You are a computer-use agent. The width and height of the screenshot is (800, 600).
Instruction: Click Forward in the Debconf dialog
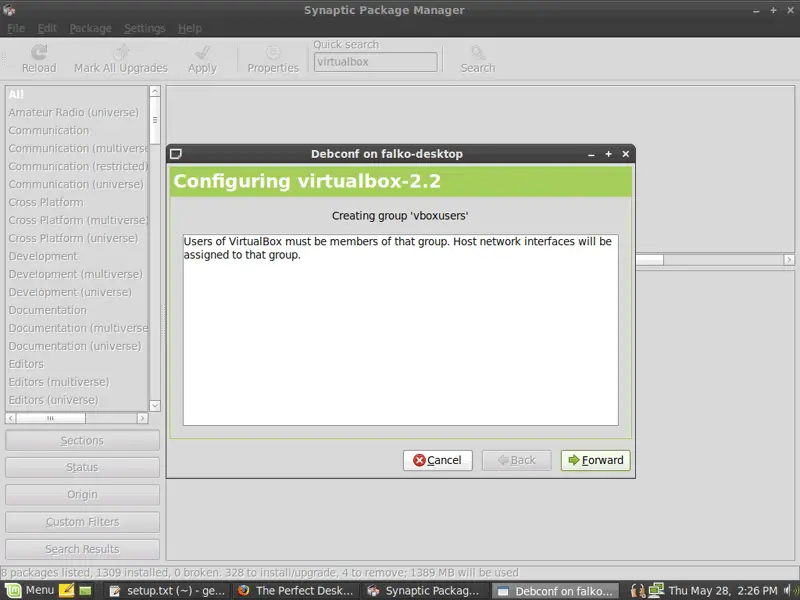coord(595,460)
